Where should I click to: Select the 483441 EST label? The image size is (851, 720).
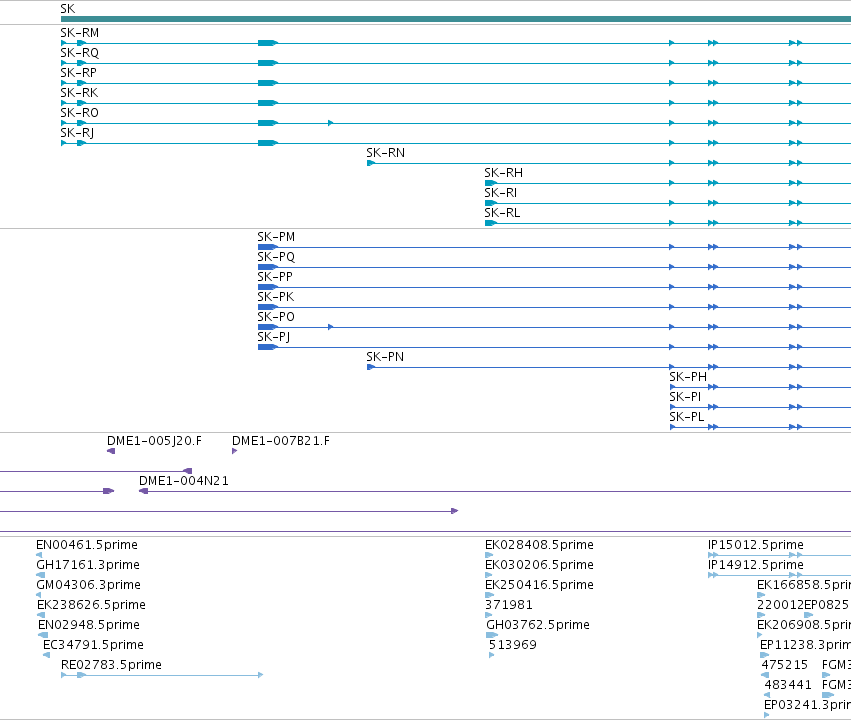click(x=788, y=686)
